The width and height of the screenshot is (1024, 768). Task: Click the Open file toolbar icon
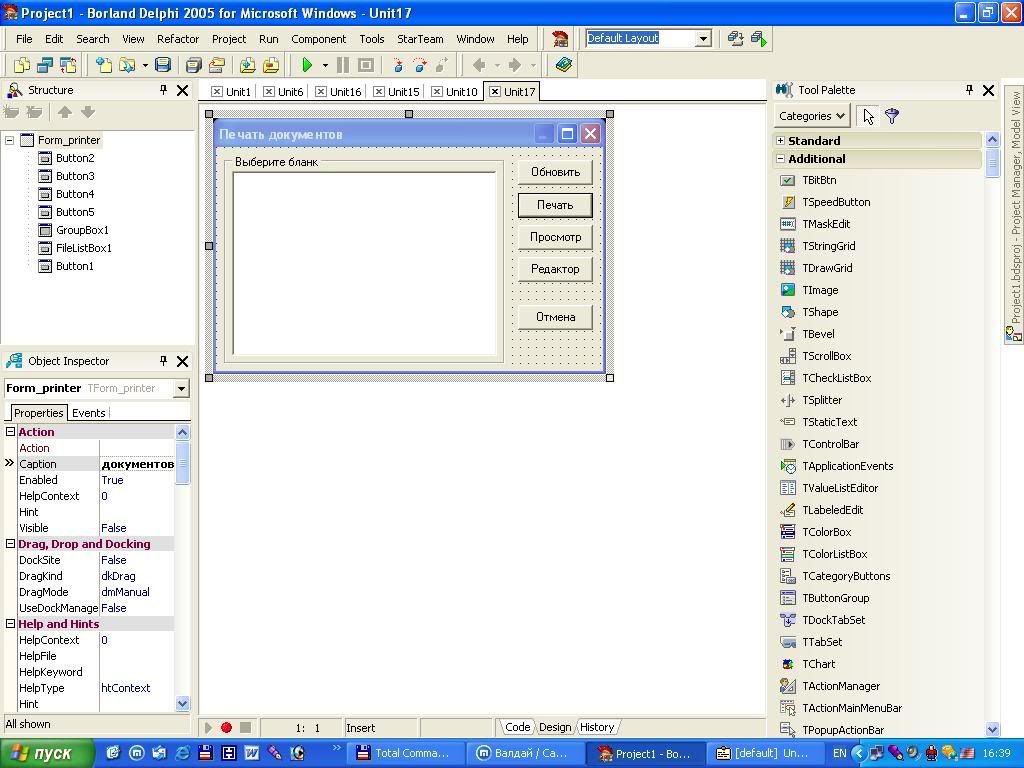point(127,65)
